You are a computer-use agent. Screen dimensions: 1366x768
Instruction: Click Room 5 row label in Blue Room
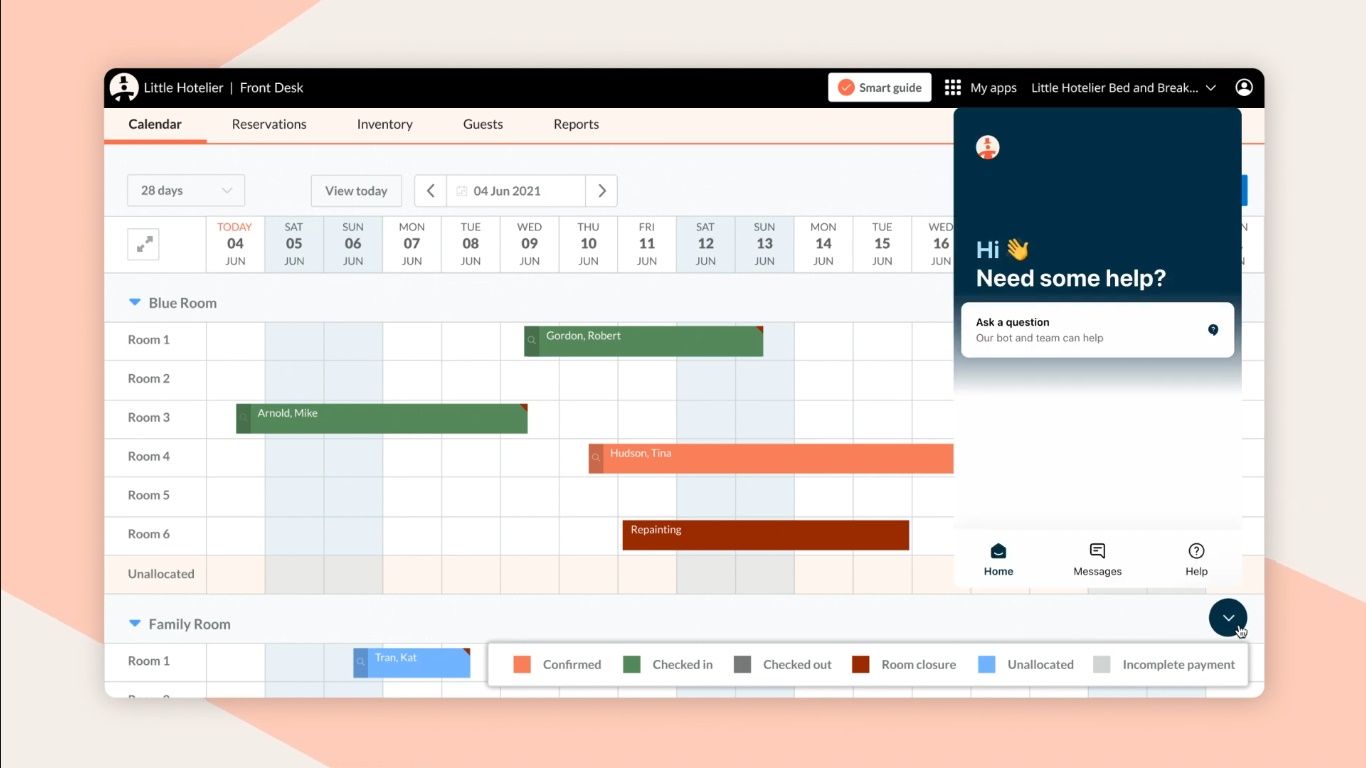pos(149,496)
